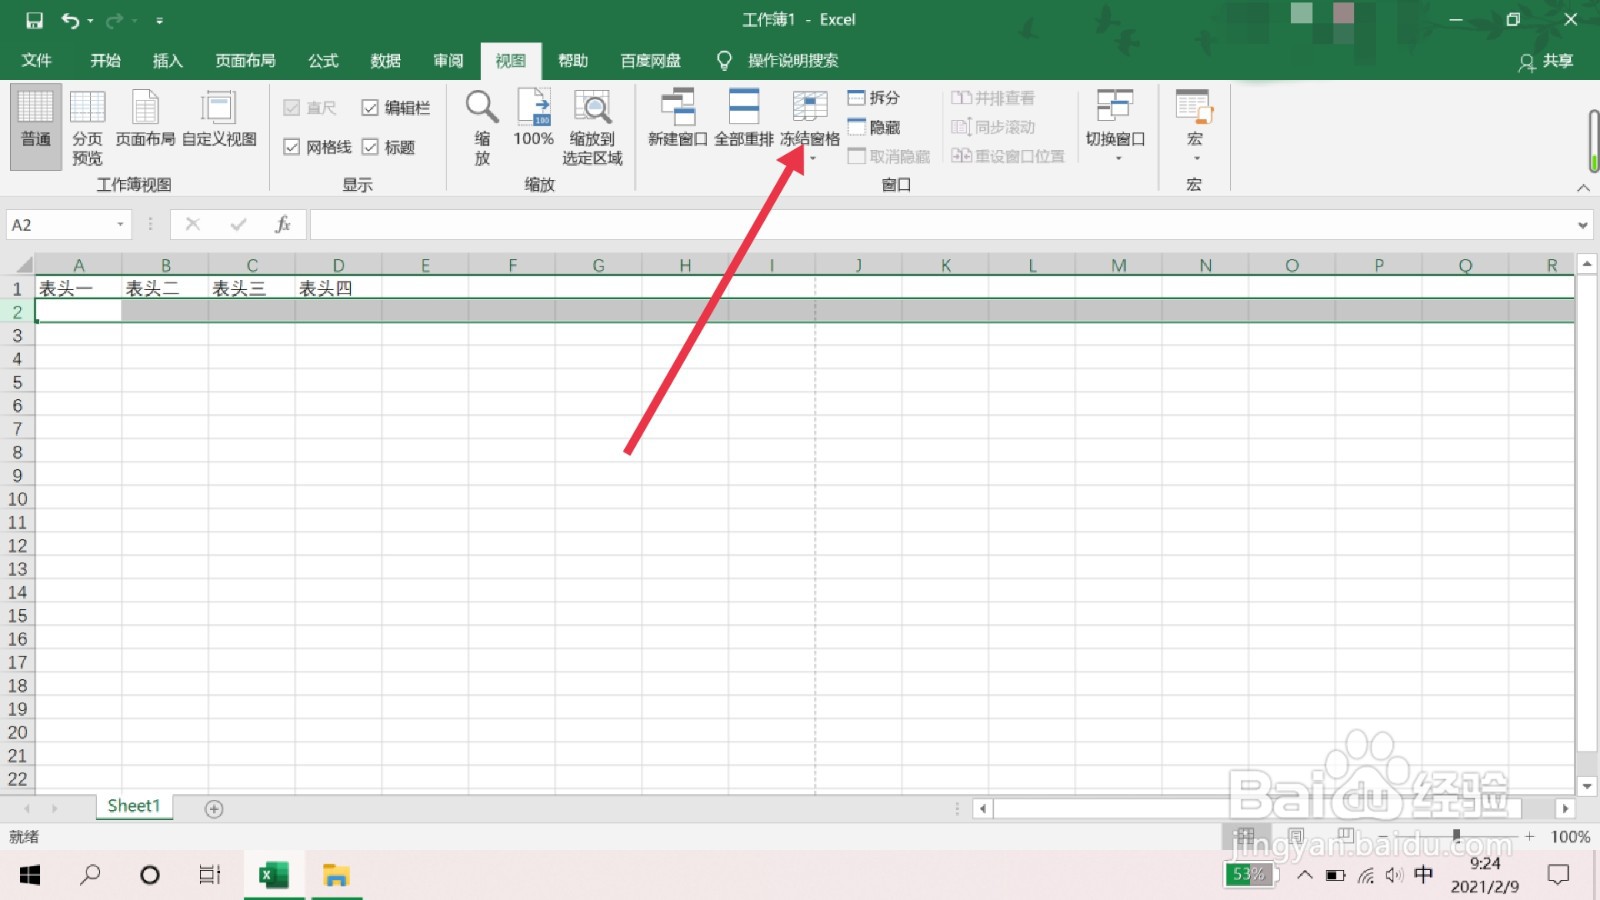Click Unhide (取消隐藏) window icon

856,156
